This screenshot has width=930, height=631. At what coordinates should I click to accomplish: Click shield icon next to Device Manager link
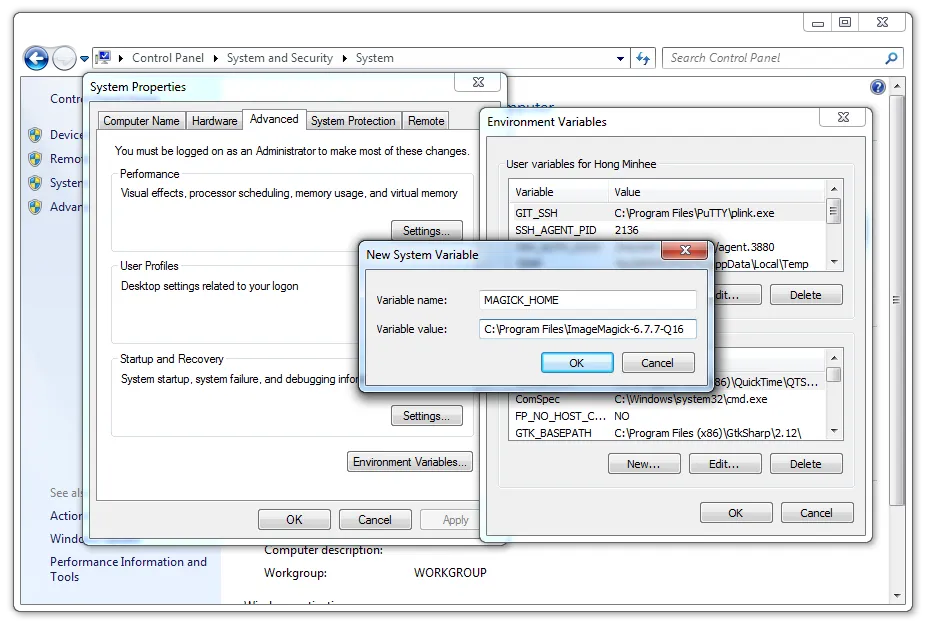click(x=35, y=135)
